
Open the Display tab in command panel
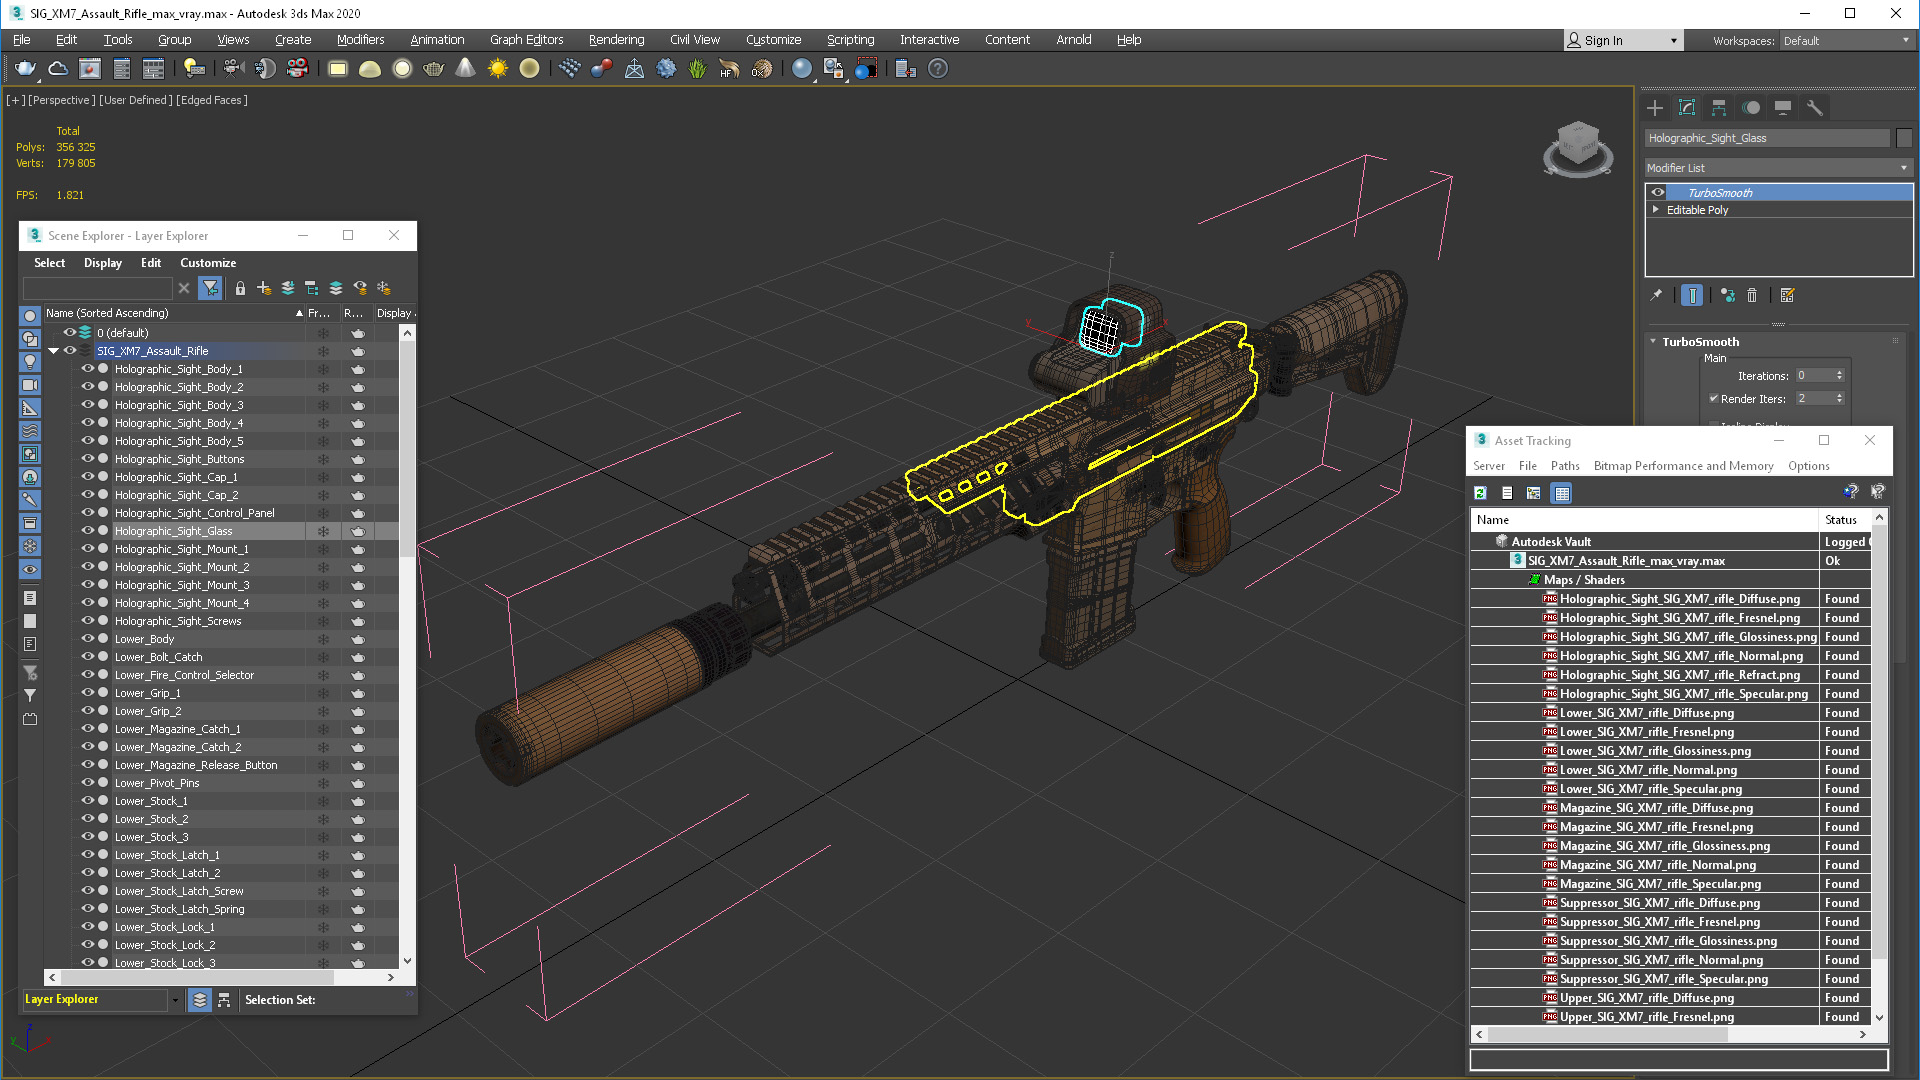pyautogui.click(x=1783, y=108)
